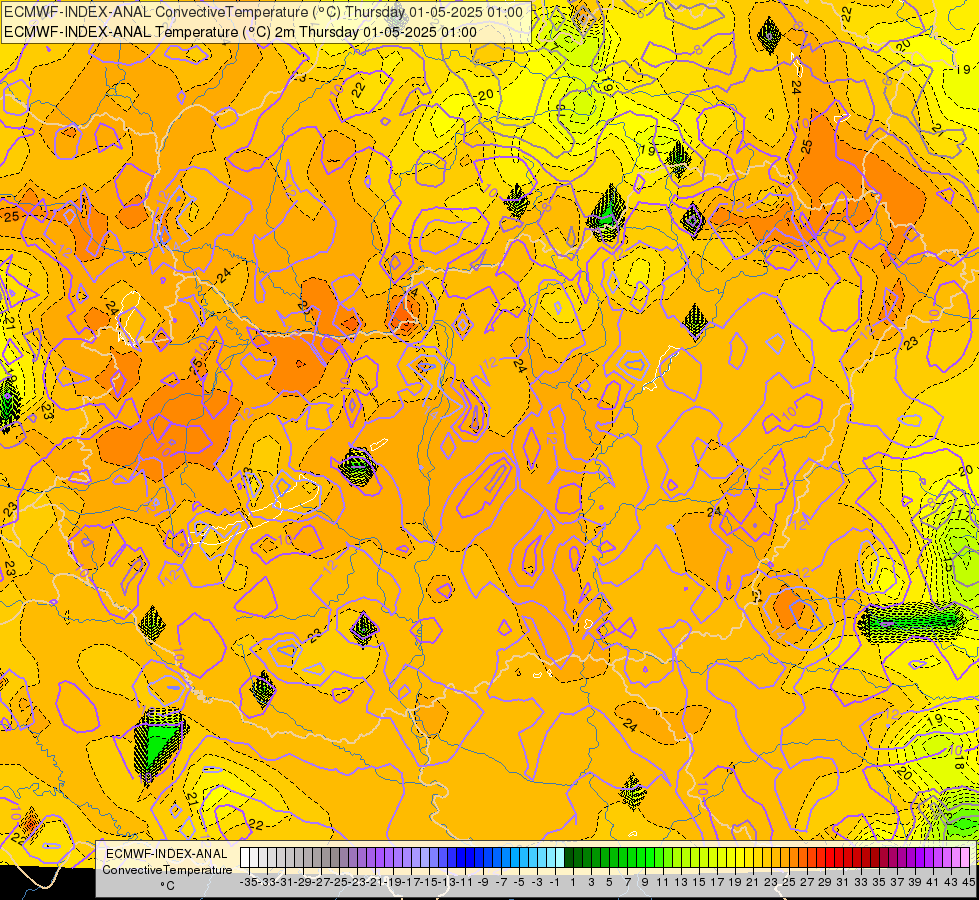Click the '-7' legend scale value

click(x=501, y=883)
